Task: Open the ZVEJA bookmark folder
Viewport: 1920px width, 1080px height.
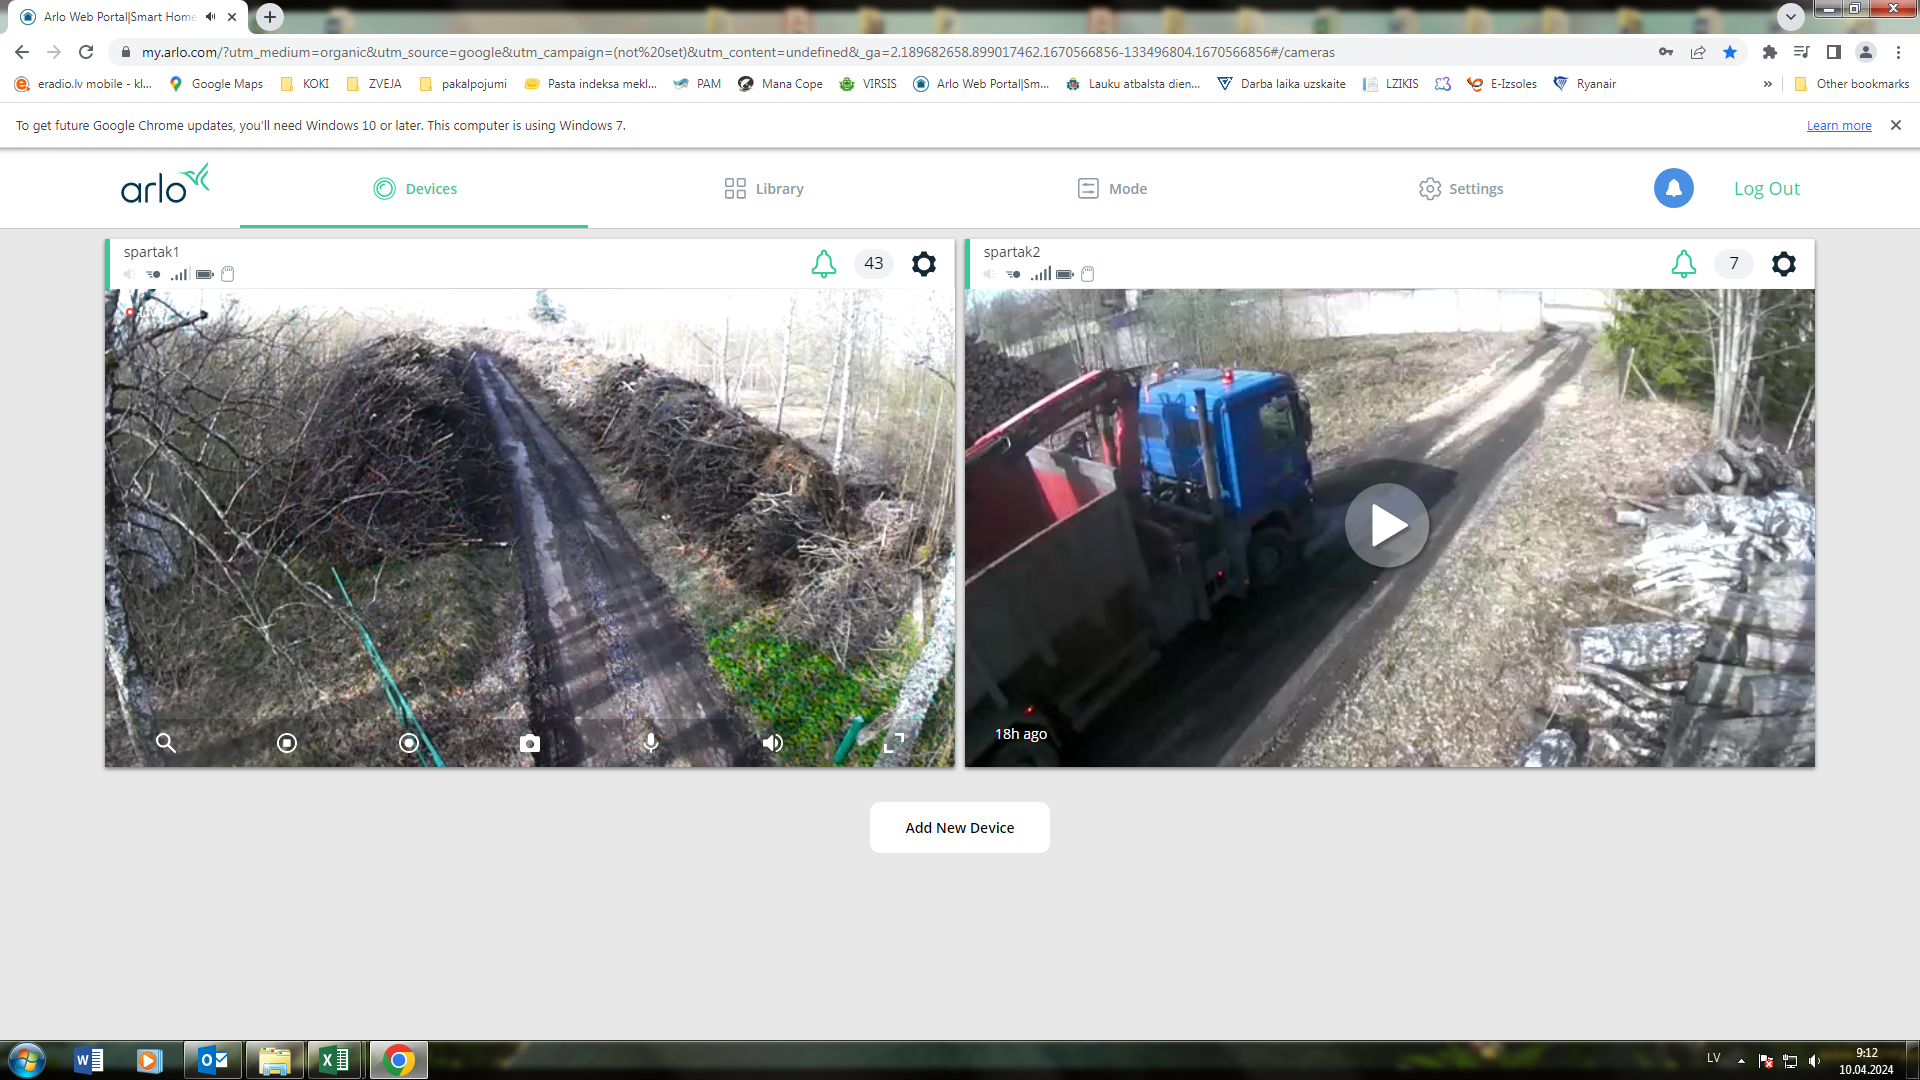Action: [373, 84]
